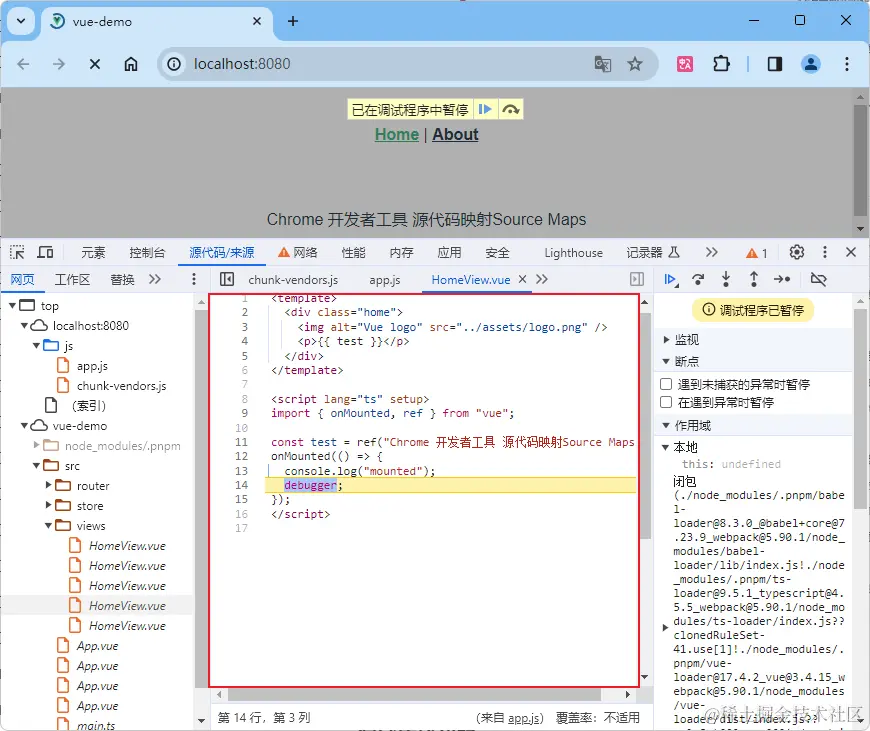Image resolution: width=870 pixels, height=731 pixels.
Task: View site information for localhost:8080
Action: tap(174, 64)
